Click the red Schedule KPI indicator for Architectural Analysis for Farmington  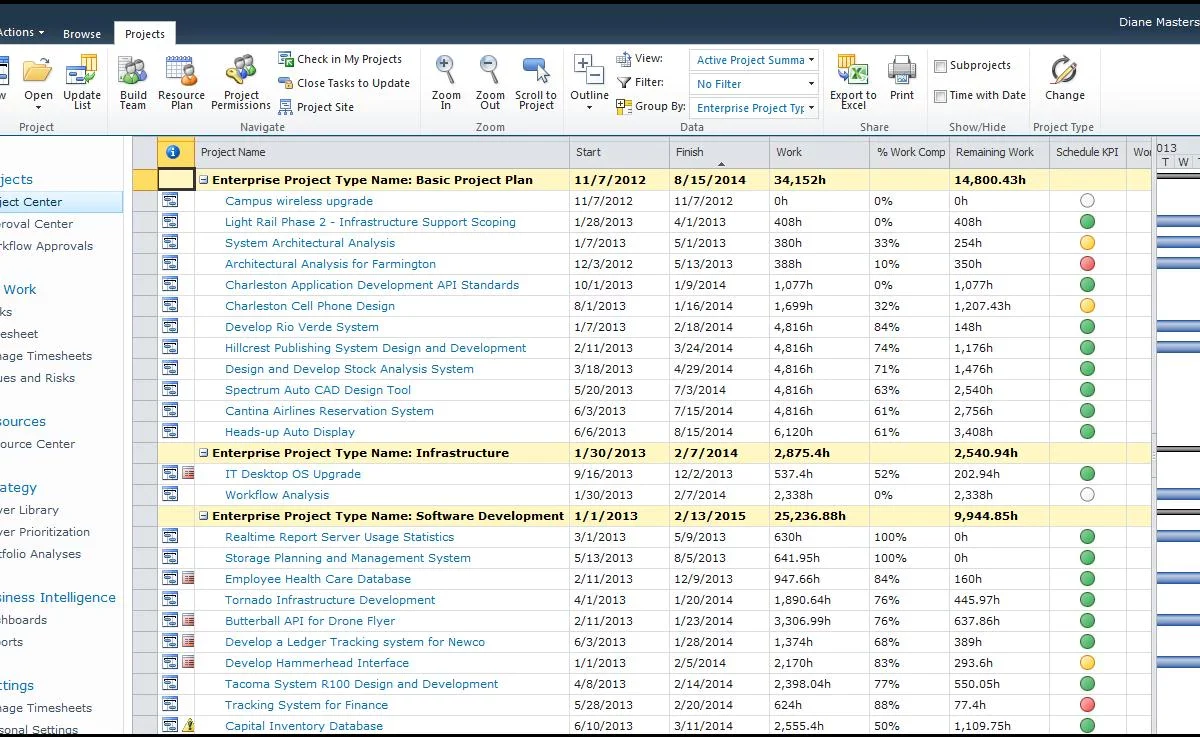pyautogui.click(x=1087, y=264)
